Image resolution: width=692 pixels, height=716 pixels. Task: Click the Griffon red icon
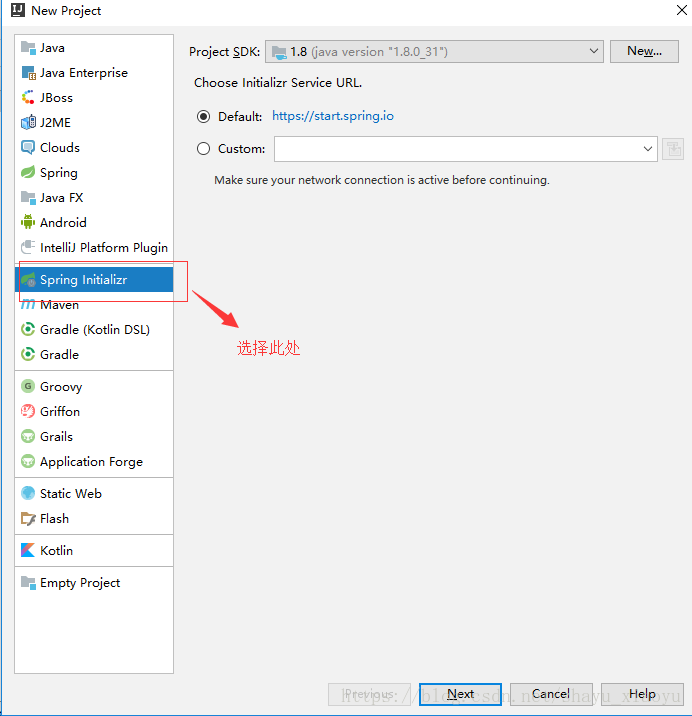pos(28,411)
